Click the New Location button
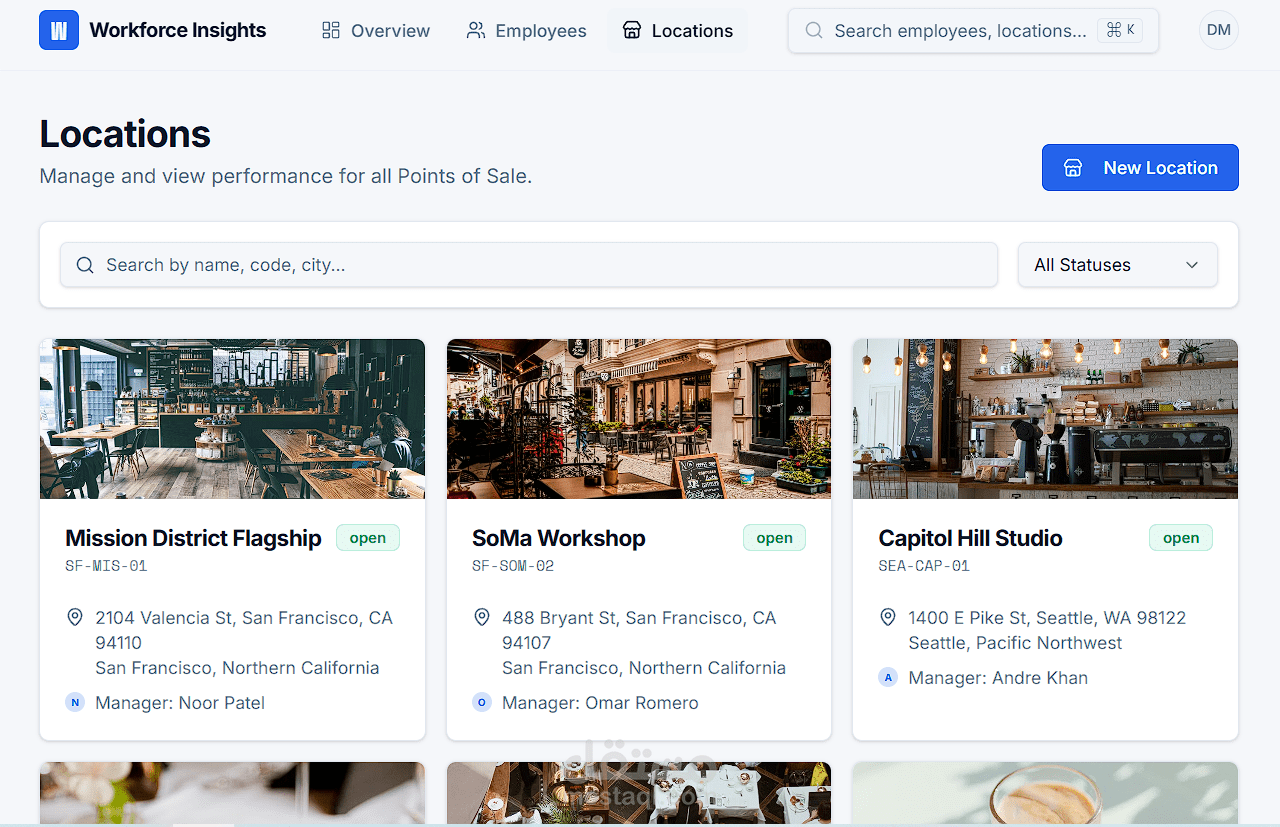 pos(1140,168)
